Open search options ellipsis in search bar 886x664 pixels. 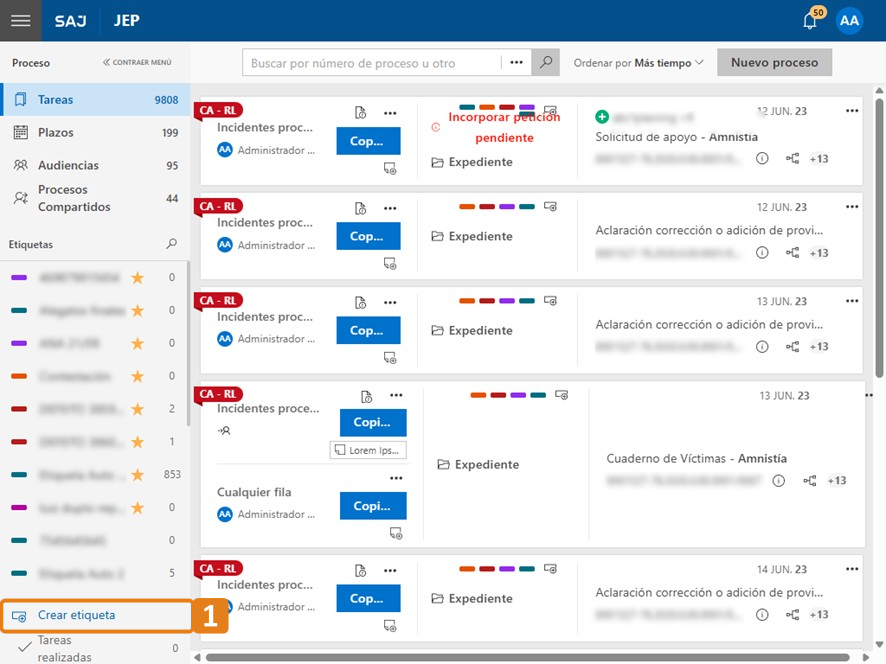click(x=516, y=62)
